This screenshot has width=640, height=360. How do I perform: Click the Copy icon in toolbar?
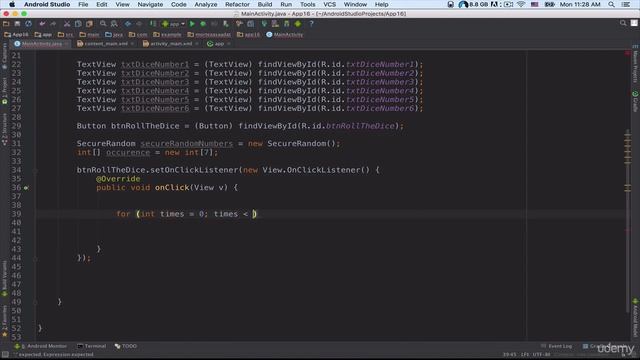point(78,24)
